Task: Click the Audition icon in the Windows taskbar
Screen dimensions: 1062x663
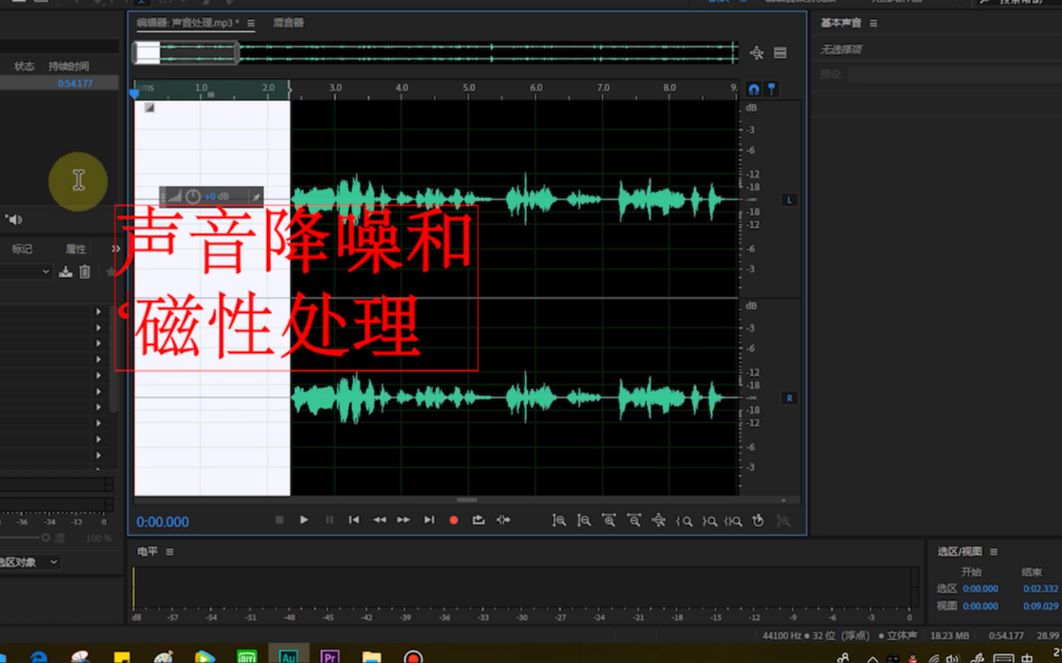Action: point(288,655)
